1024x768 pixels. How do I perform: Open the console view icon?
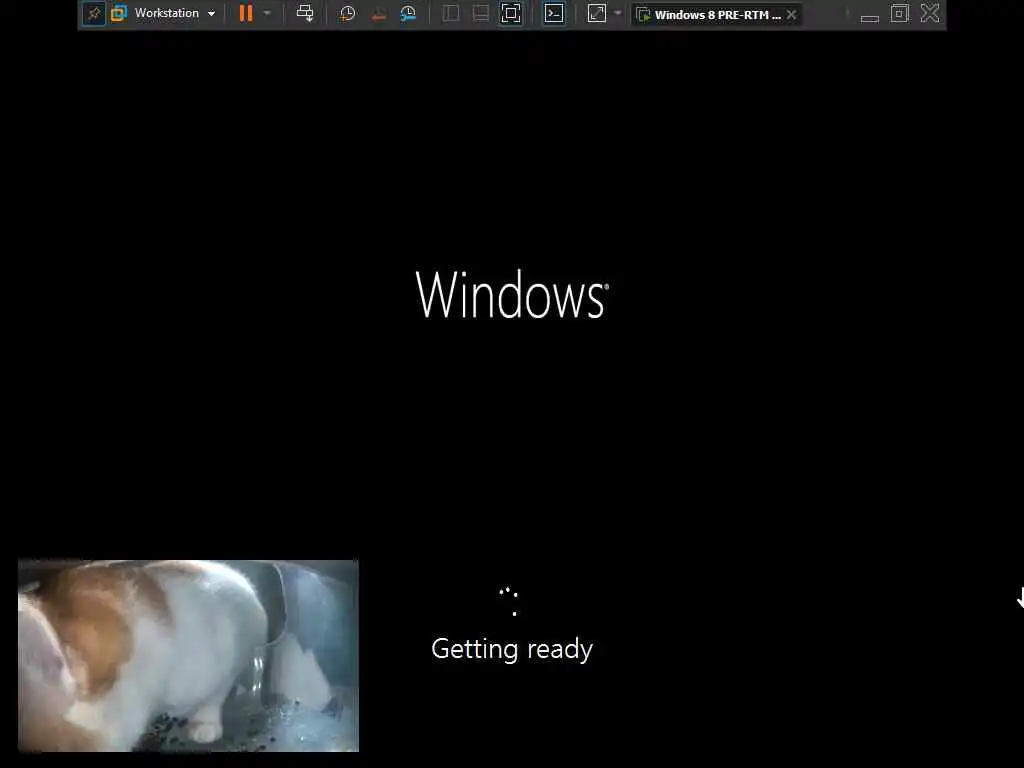[554, 13]
